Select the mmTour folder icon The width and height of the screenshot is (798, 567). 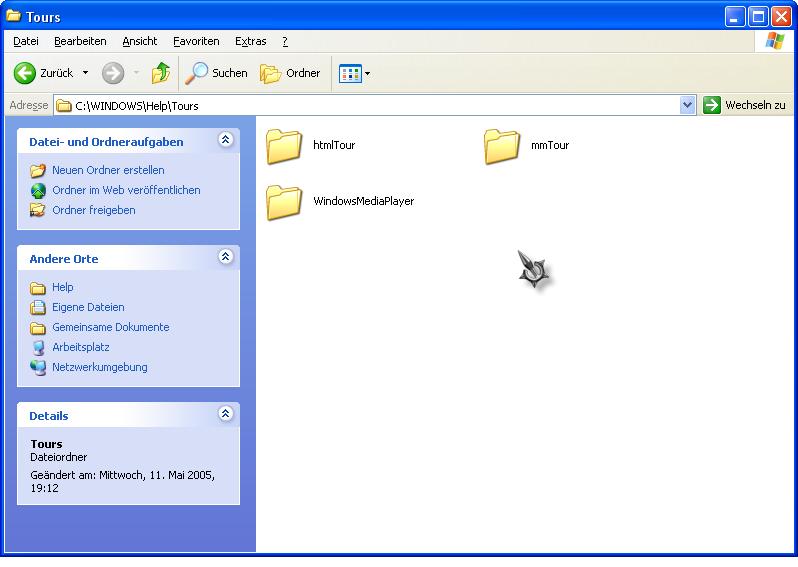[502, 146]
